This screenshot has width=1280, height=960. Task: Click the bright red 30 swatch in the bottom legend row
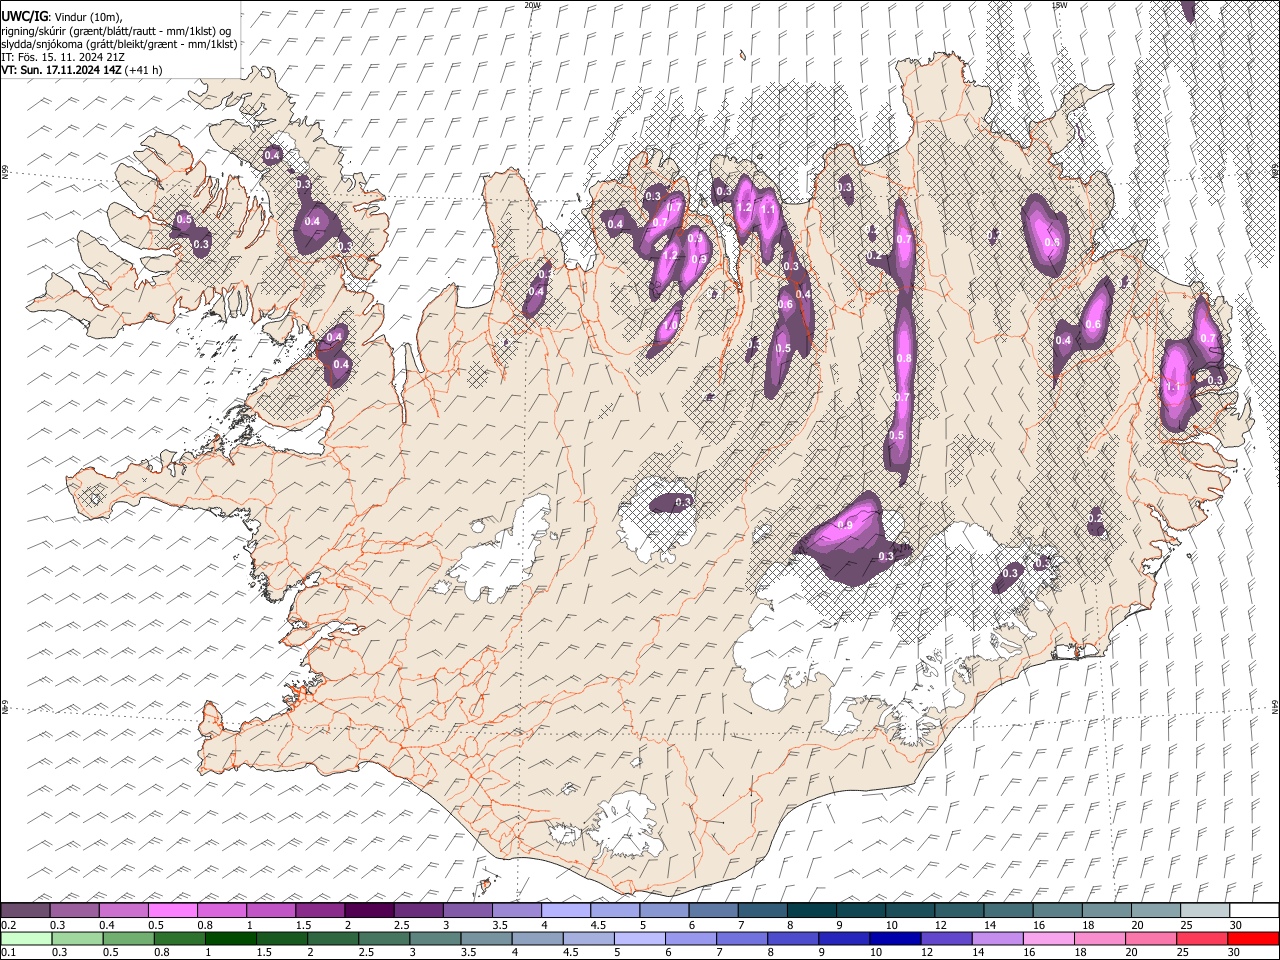pos(1253,938)
